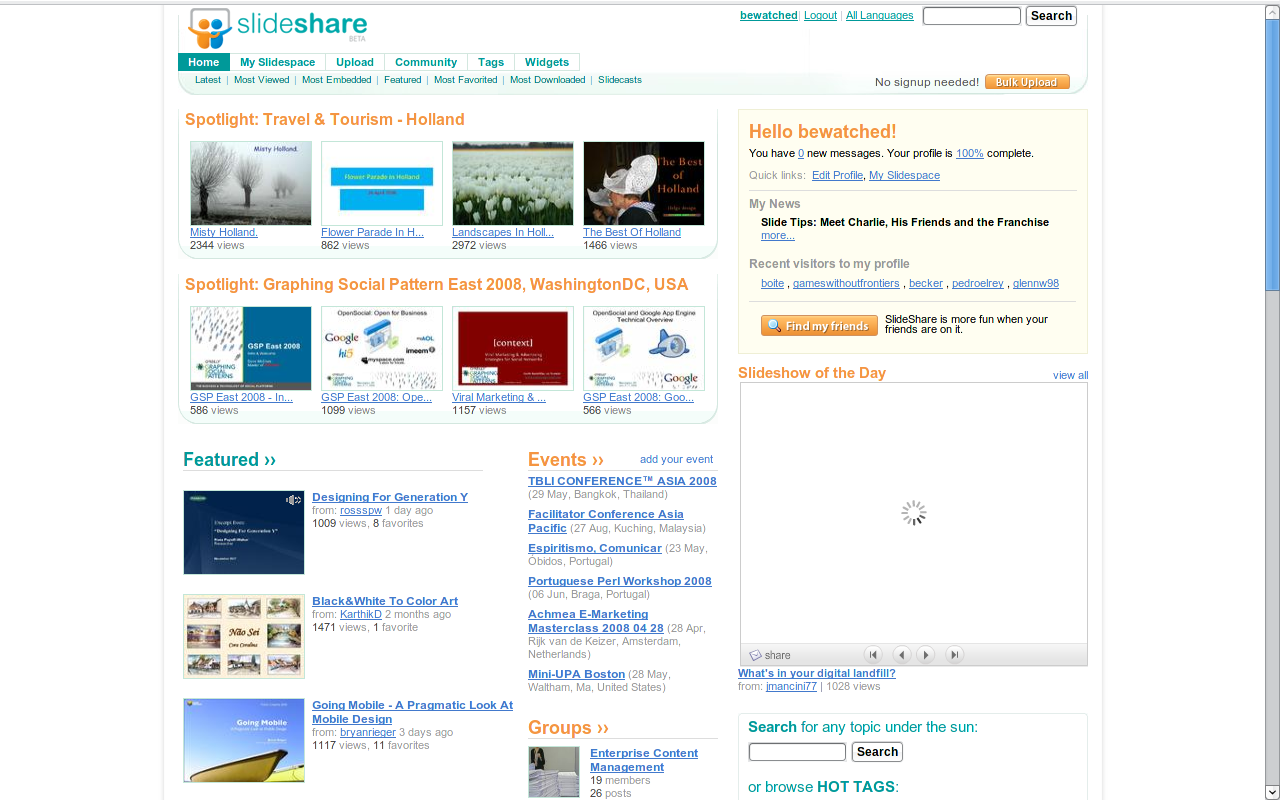Focus the lower topic search field
The height and width of the screenshot is (800, 1280).
point(797,752)
